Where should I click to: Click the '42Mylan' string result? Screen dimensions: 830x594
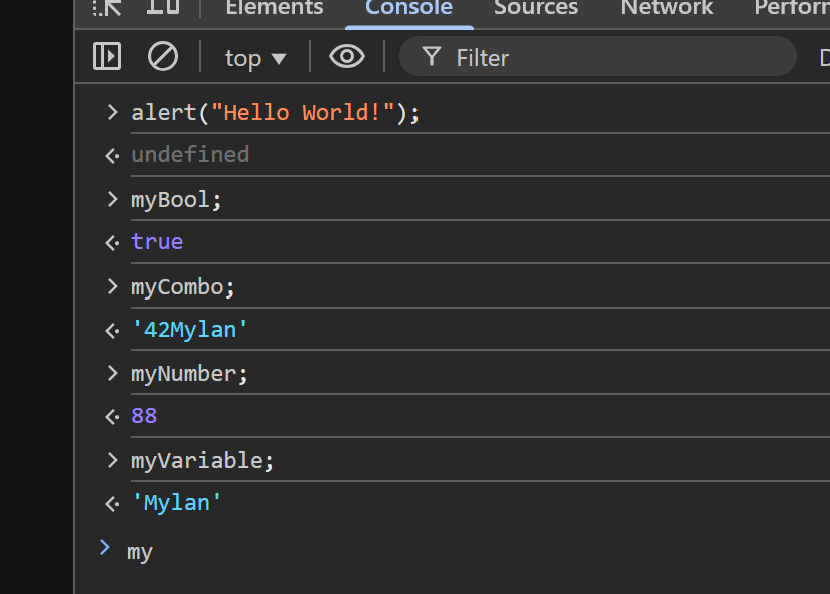(190, 328)
